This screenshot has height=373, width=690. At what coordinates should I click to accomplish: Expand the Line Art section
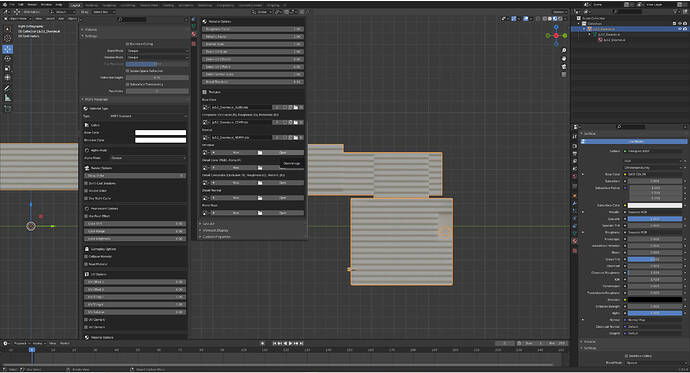point(207,224)
